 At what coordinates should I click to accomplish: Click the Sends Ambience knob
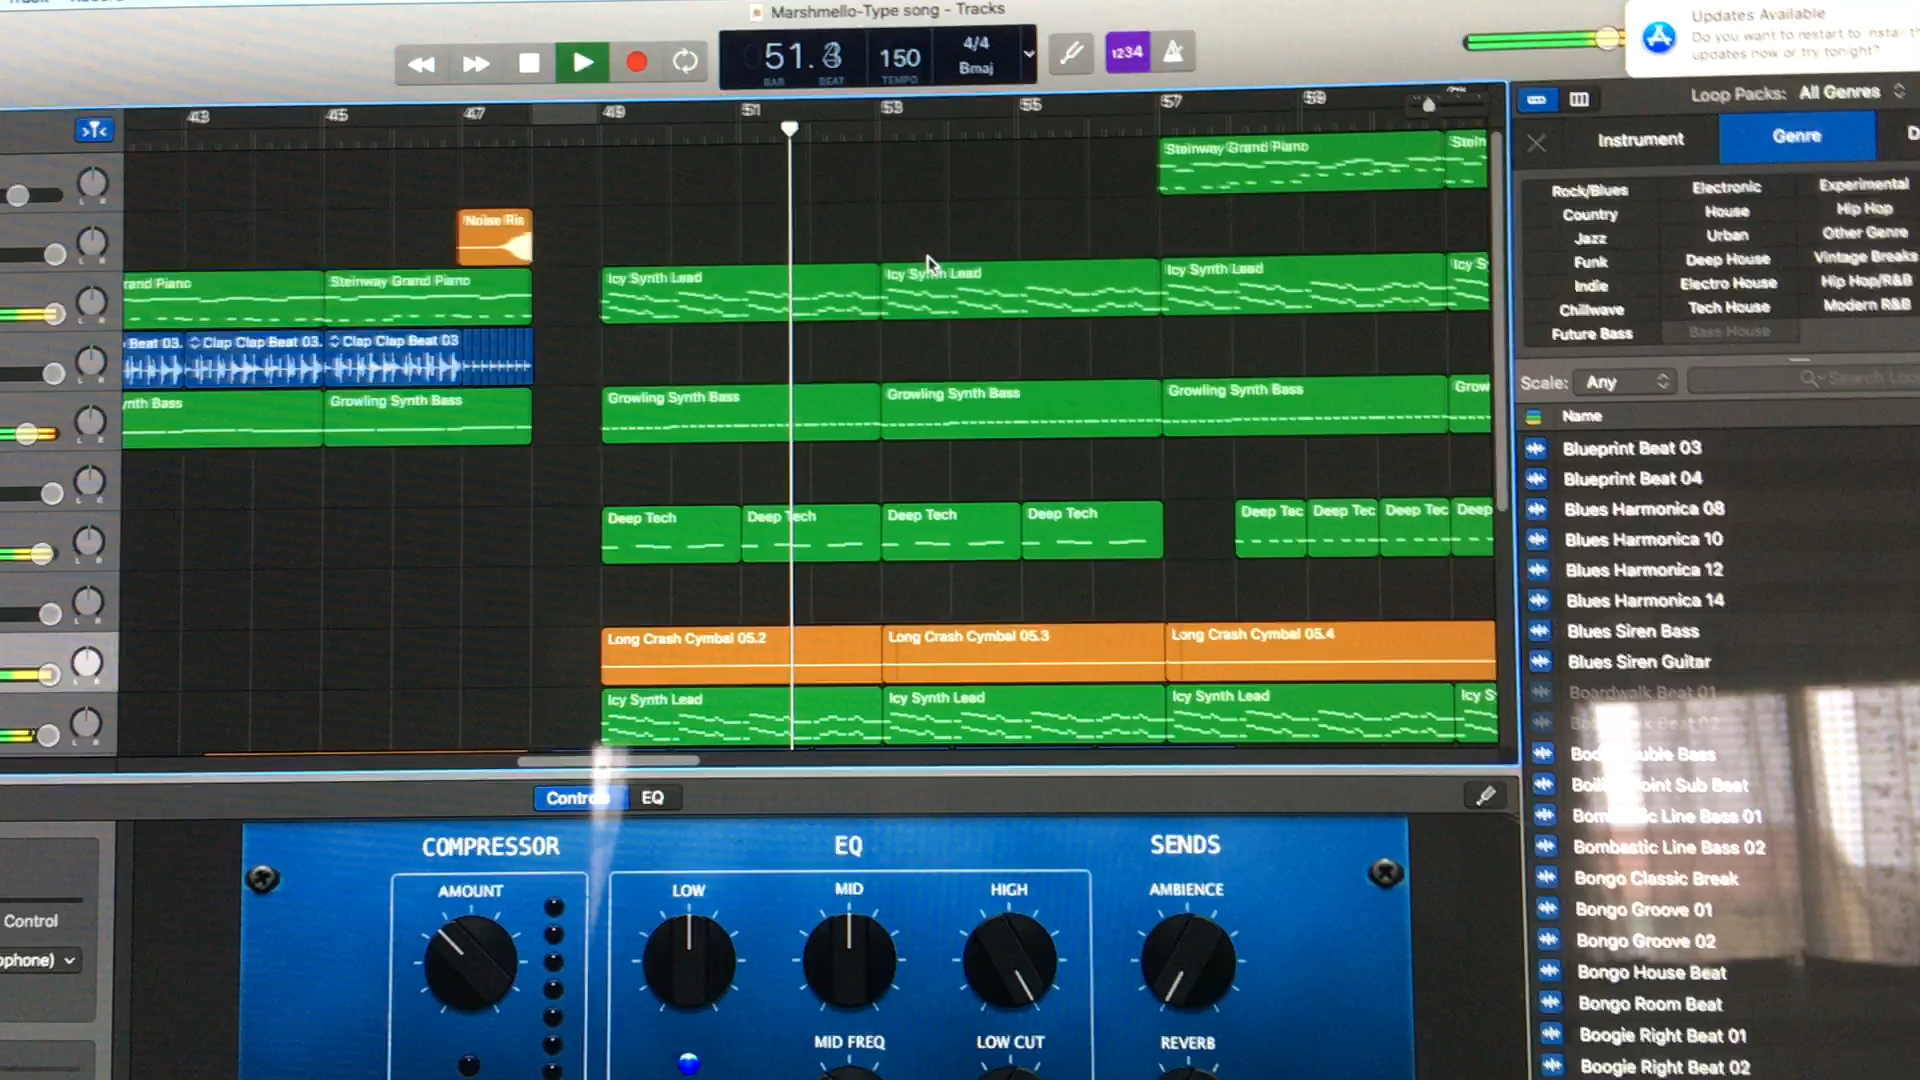[x=1187, y=961]
